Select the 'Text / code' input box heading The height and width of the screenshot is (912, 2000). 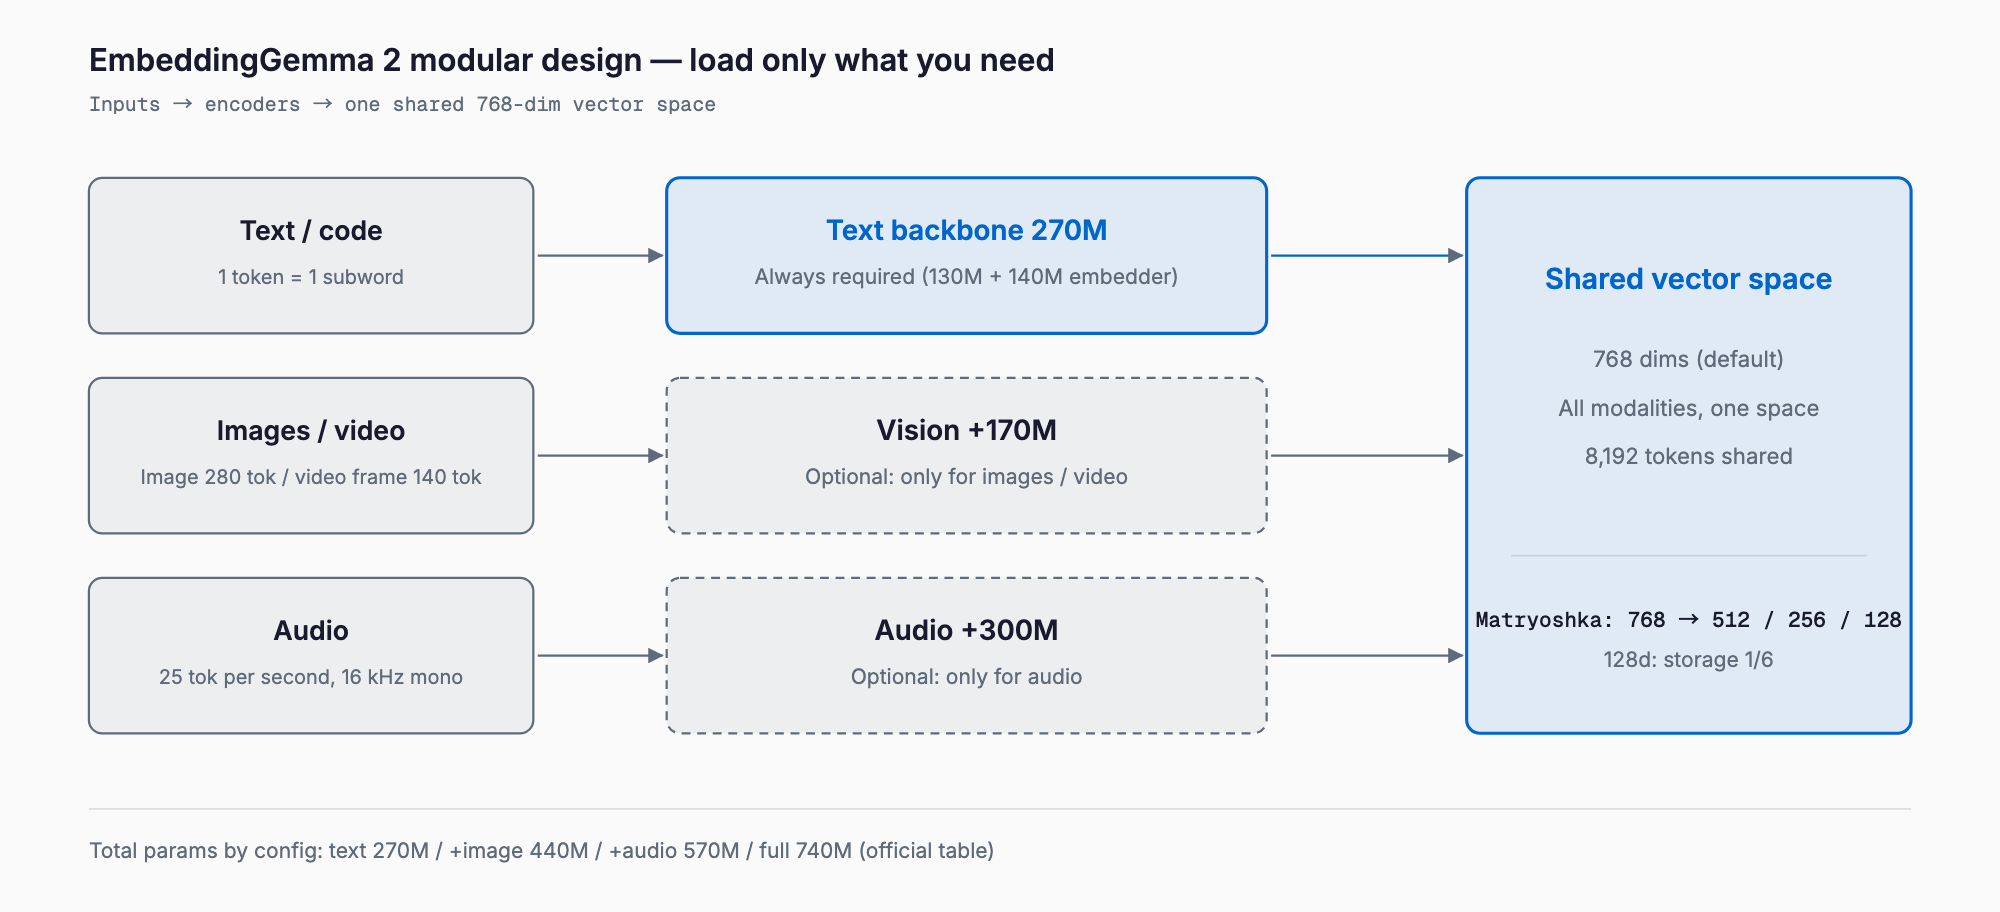click(311, 231)
